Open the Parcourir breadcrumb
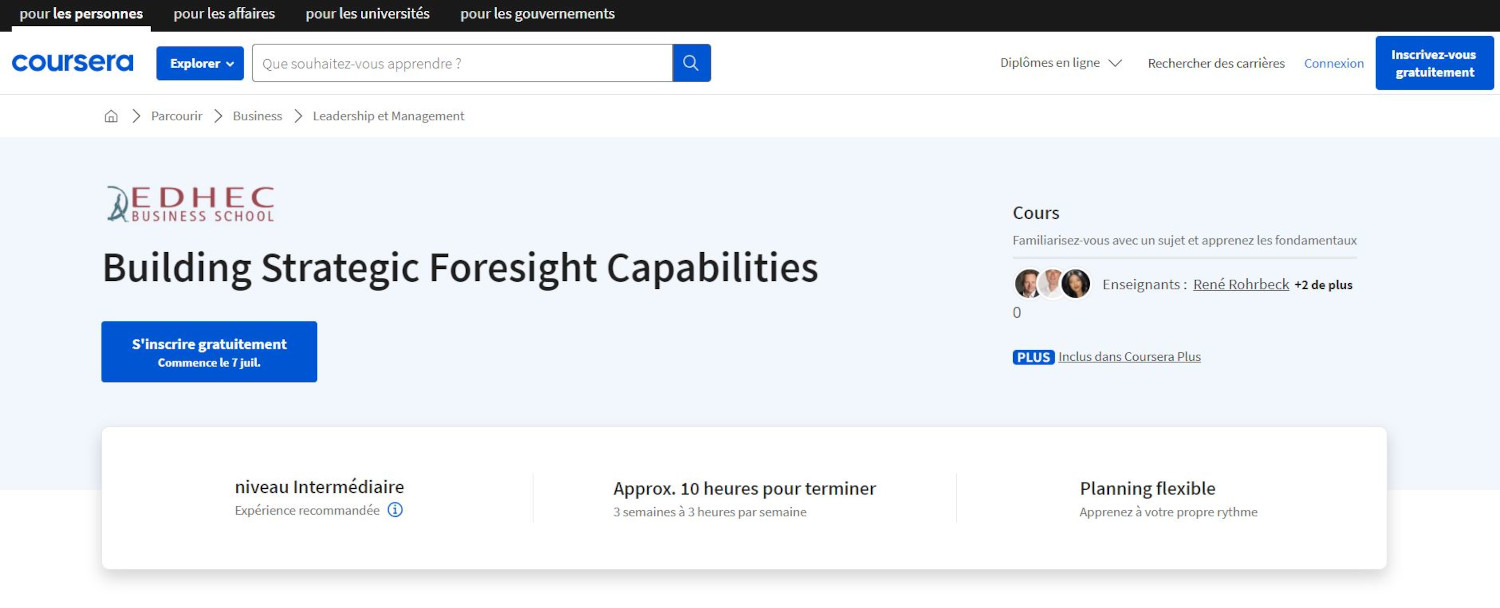 tap(176, 116)
